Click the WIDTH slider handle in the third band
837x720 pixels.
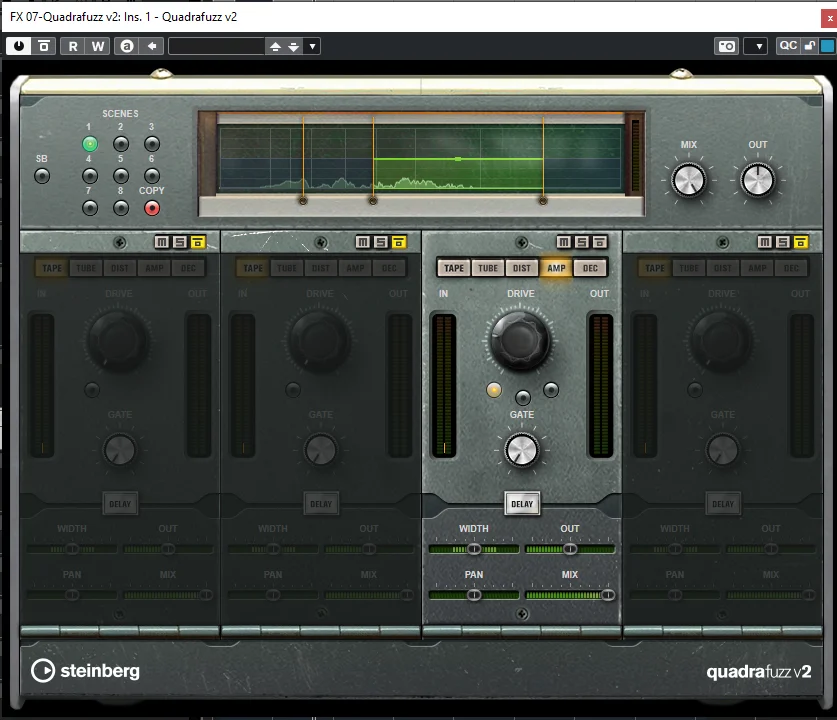(474, 549)
